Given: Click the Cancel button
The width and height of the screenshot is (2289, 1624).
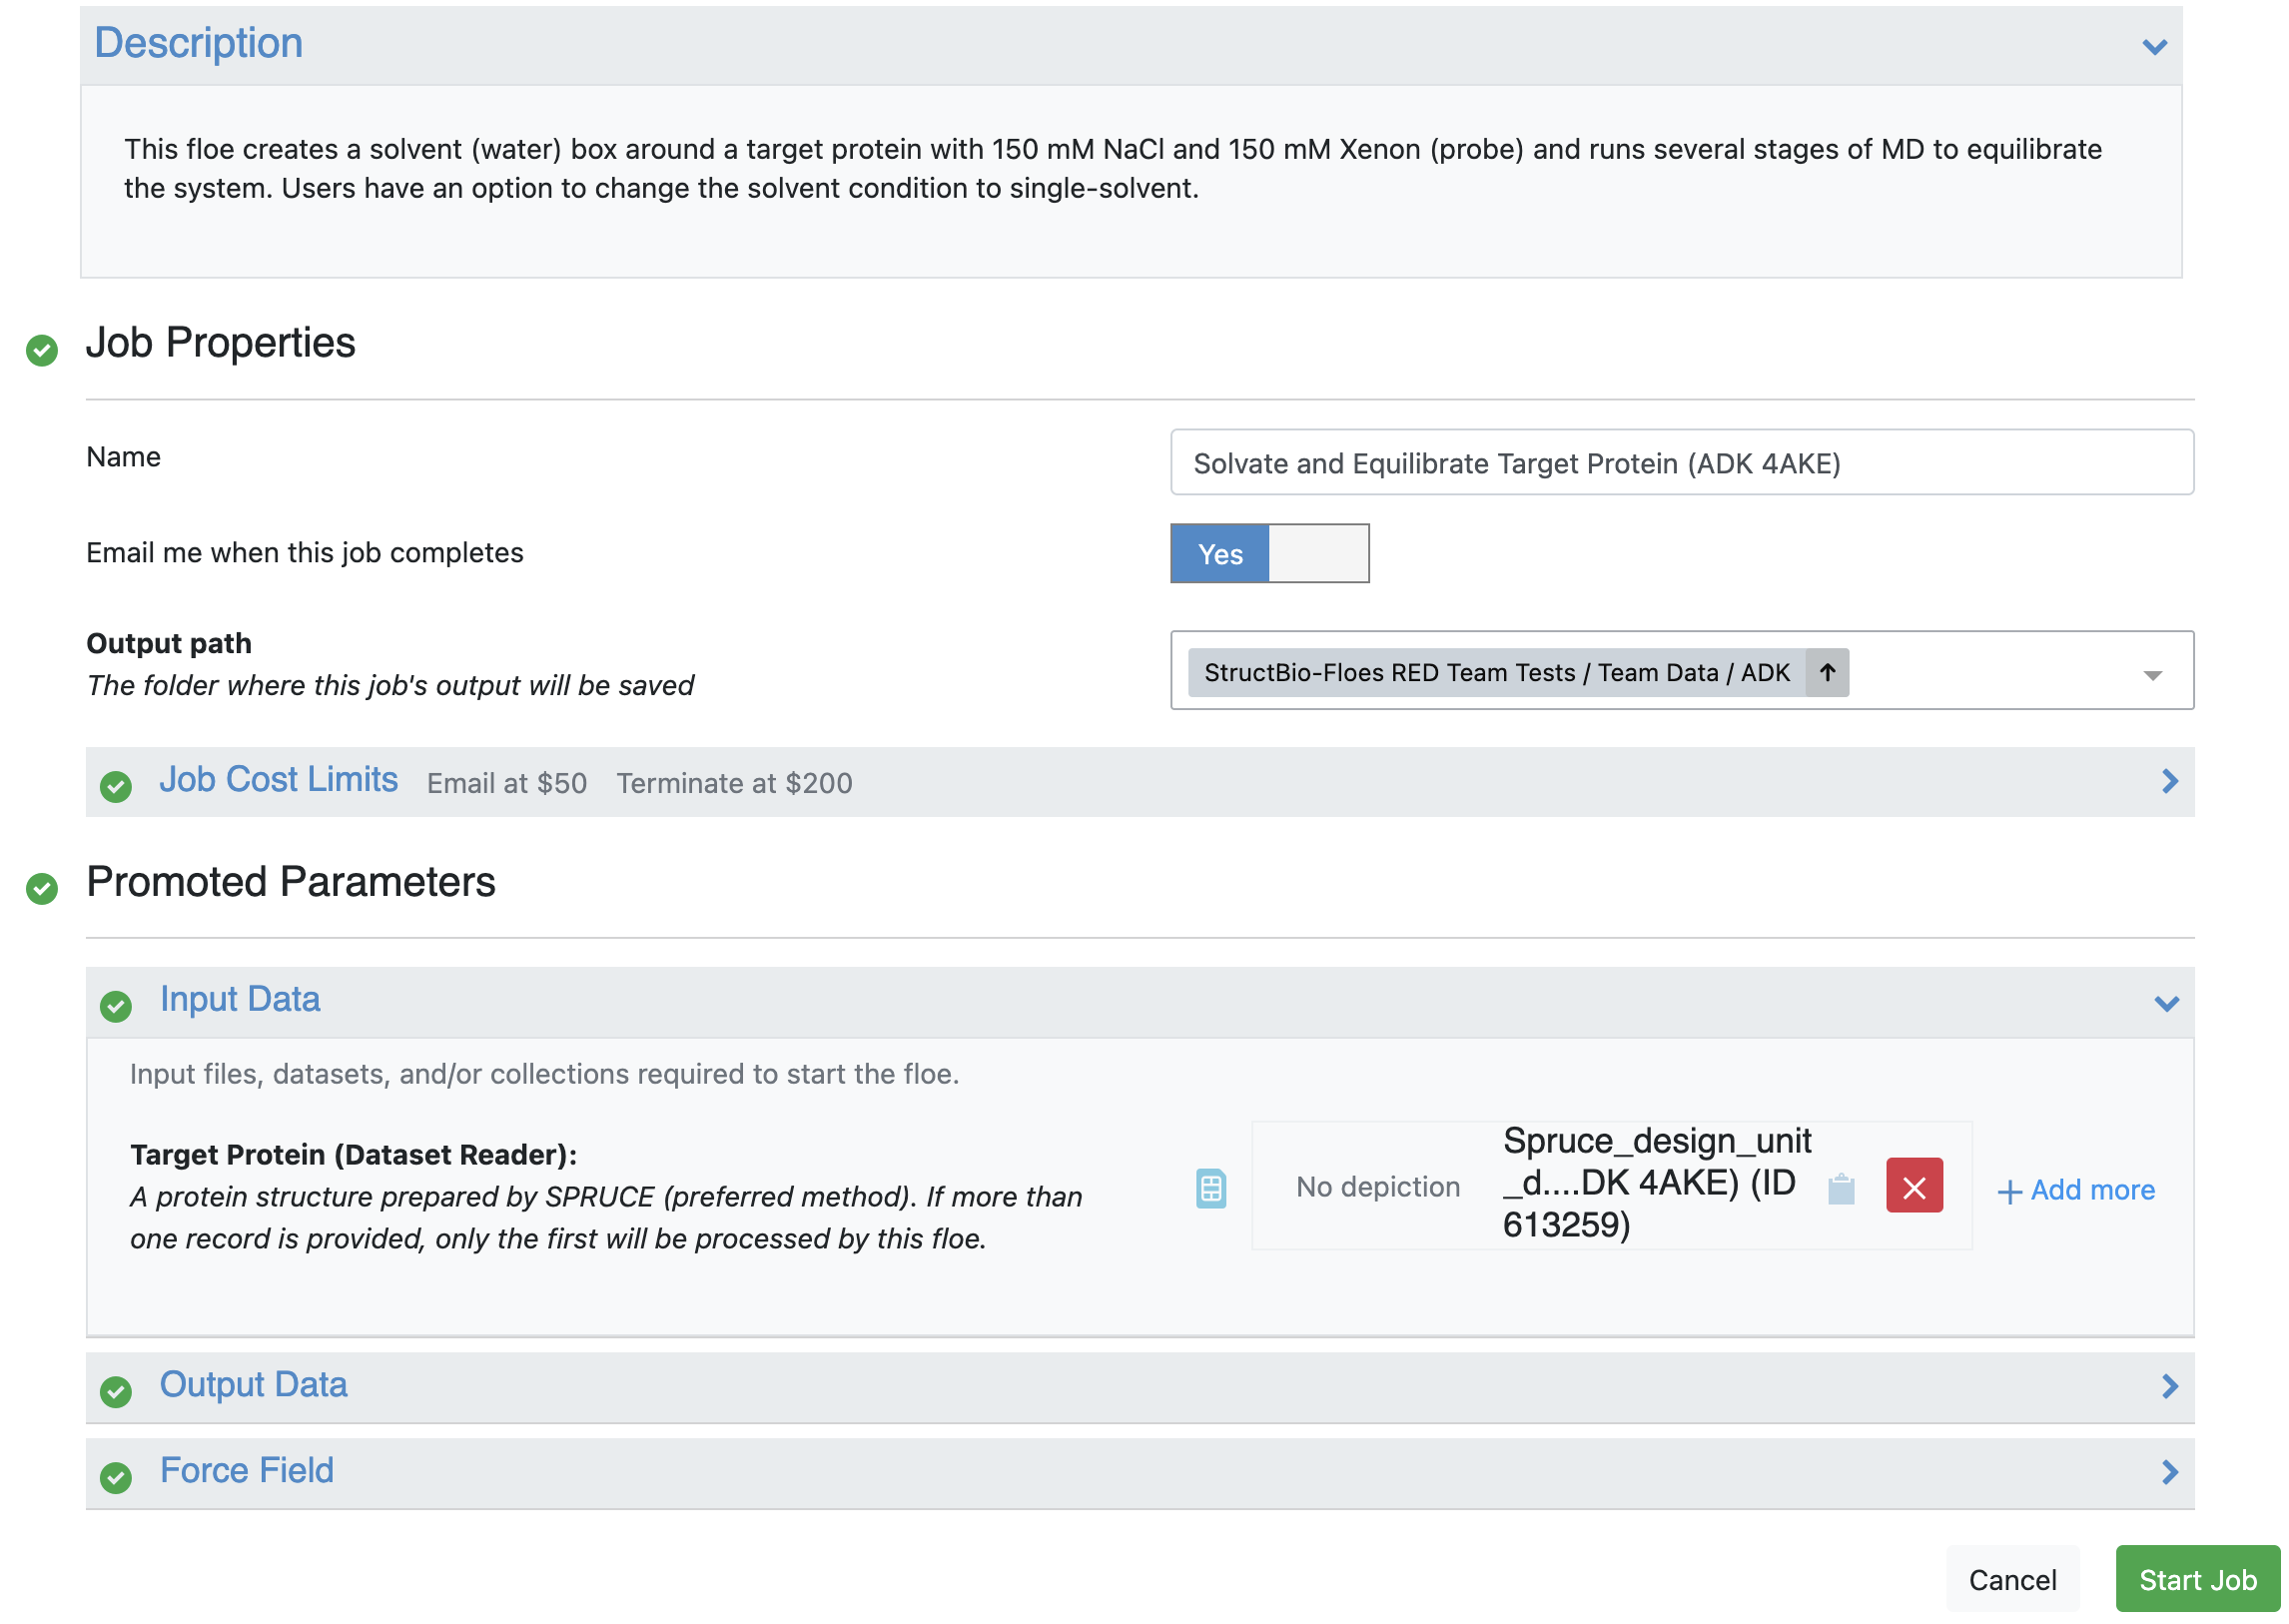Looking at the screenshot, I should [x=2011, y=1579].
